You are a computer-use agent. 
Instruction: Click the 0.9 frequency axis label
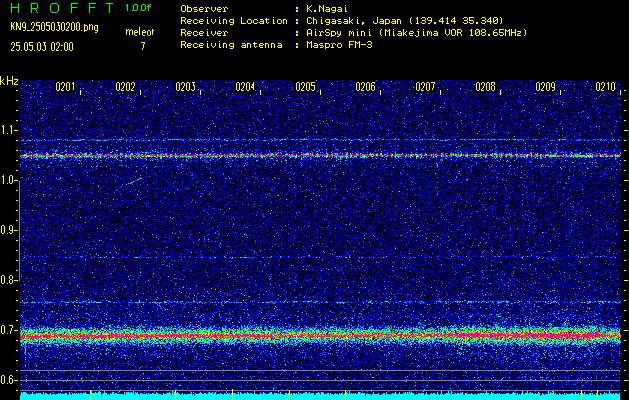tap(8, 230)
